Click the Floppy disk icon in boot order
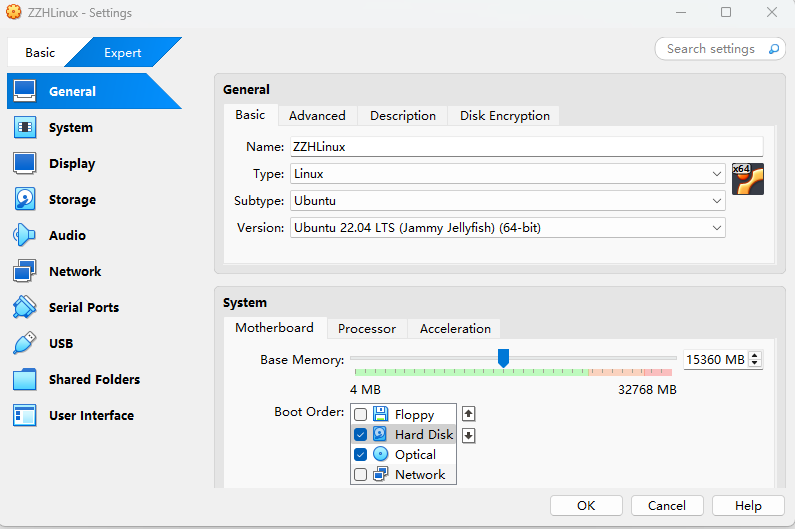 (380, 414)
